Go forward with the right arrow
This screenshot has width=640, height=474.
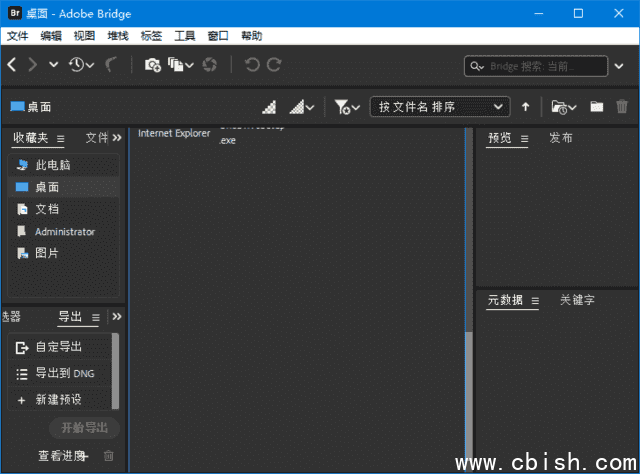32,65
